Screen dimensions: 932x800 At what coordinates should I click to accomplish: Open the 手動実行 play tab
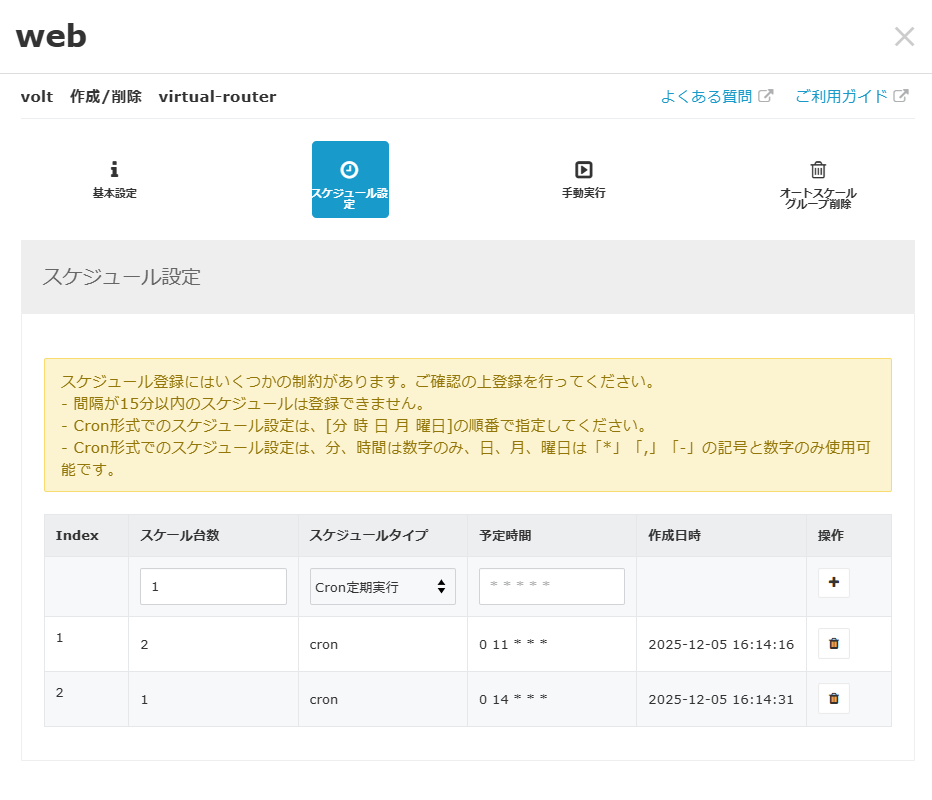point(583,180)
